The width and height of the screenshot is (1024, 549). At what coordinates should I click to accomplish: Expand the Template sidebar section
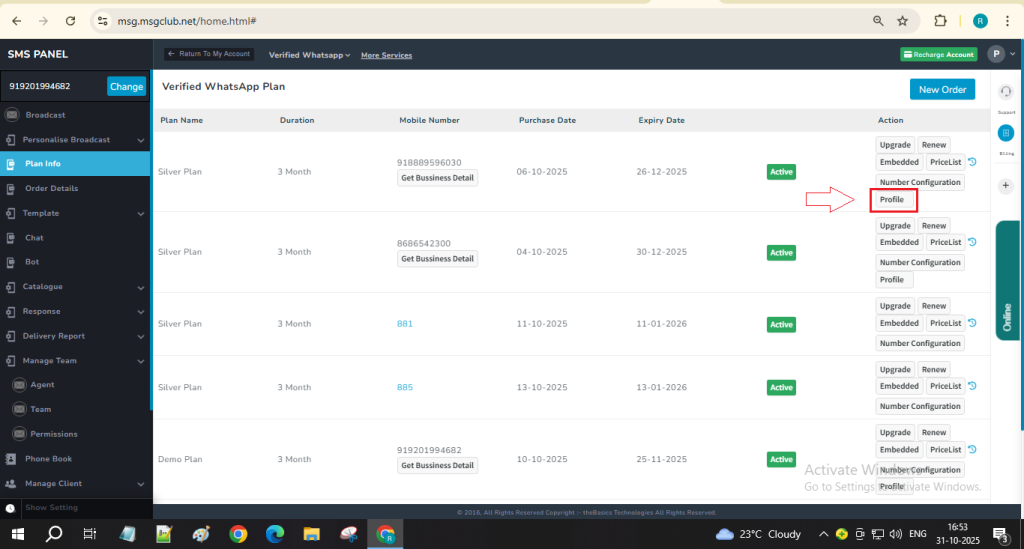[41, 213]
